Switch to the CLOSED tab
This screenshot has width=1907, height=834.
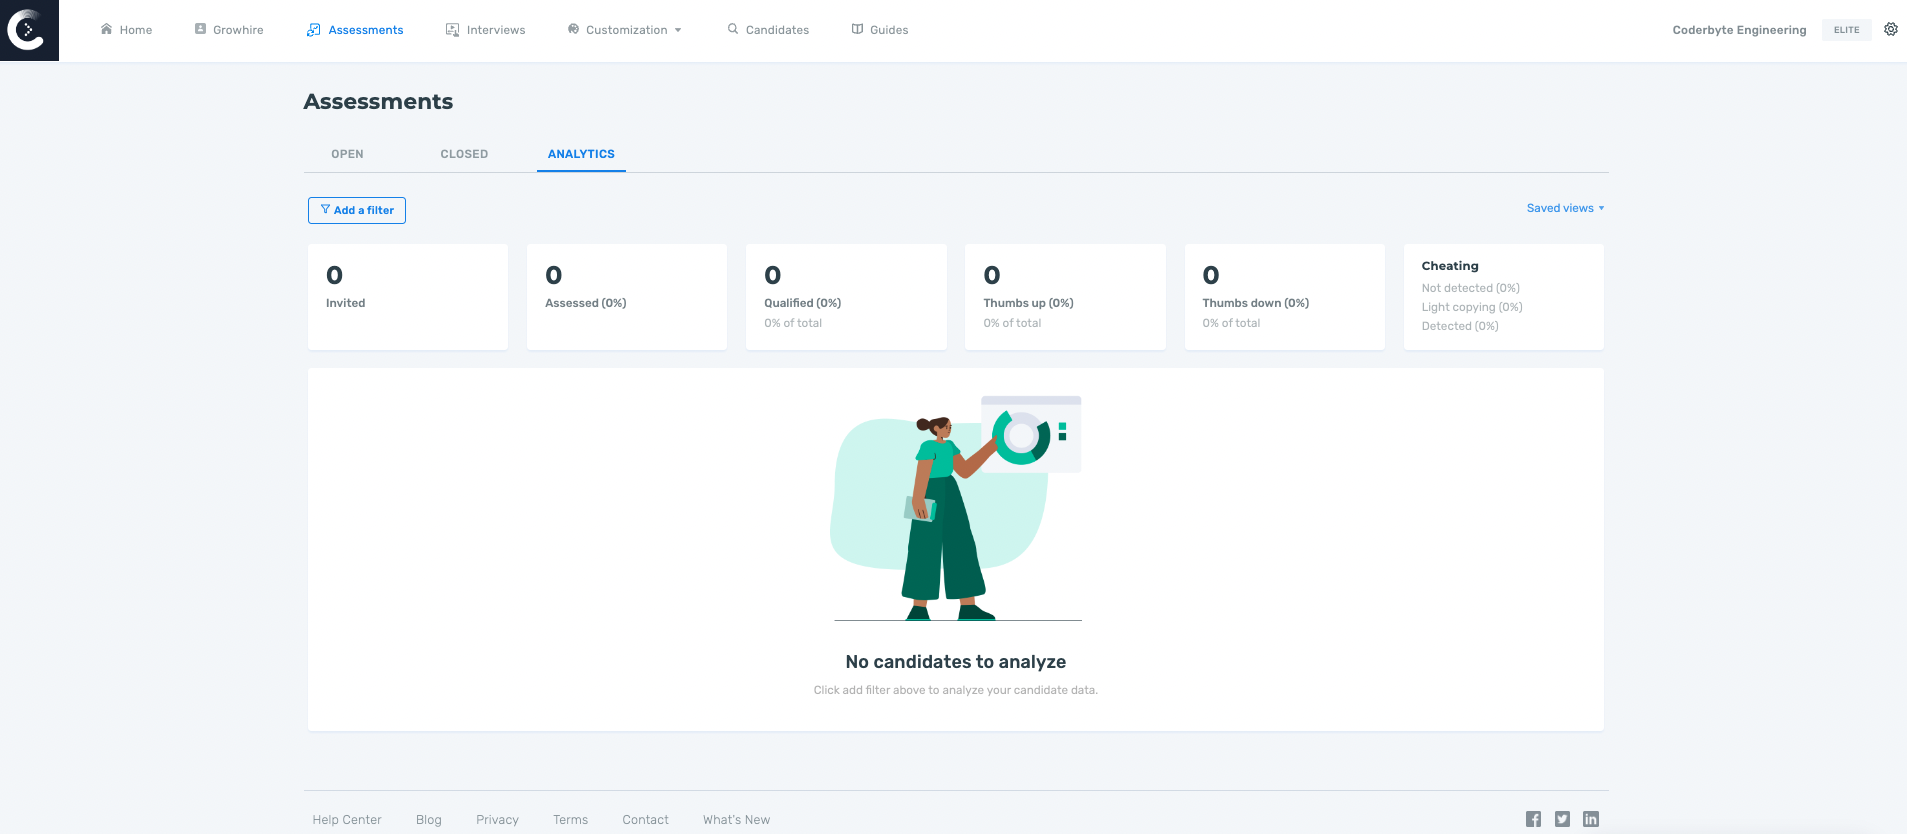[464, 154]
